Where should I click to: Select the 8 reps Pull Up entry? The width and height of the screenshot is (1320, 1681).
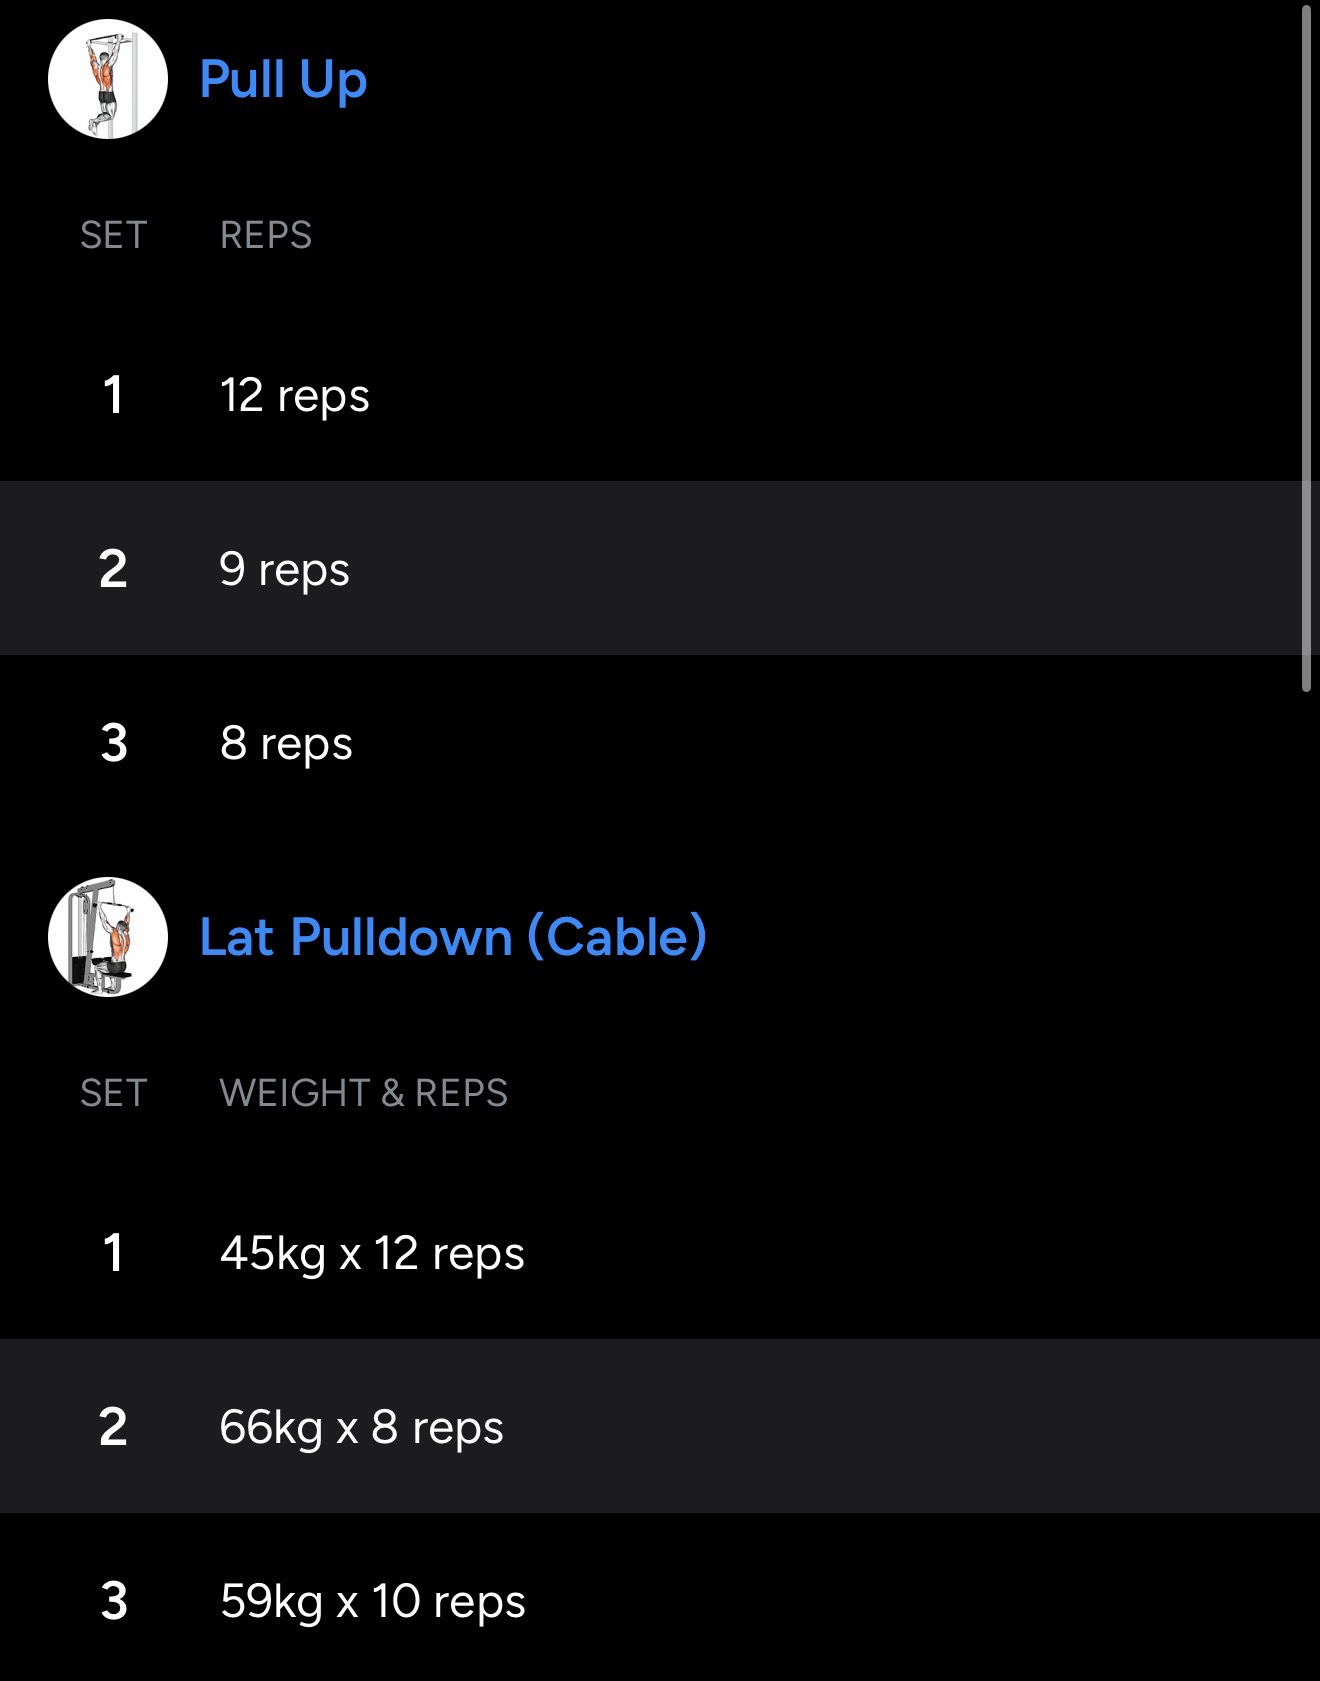point(287,743)
